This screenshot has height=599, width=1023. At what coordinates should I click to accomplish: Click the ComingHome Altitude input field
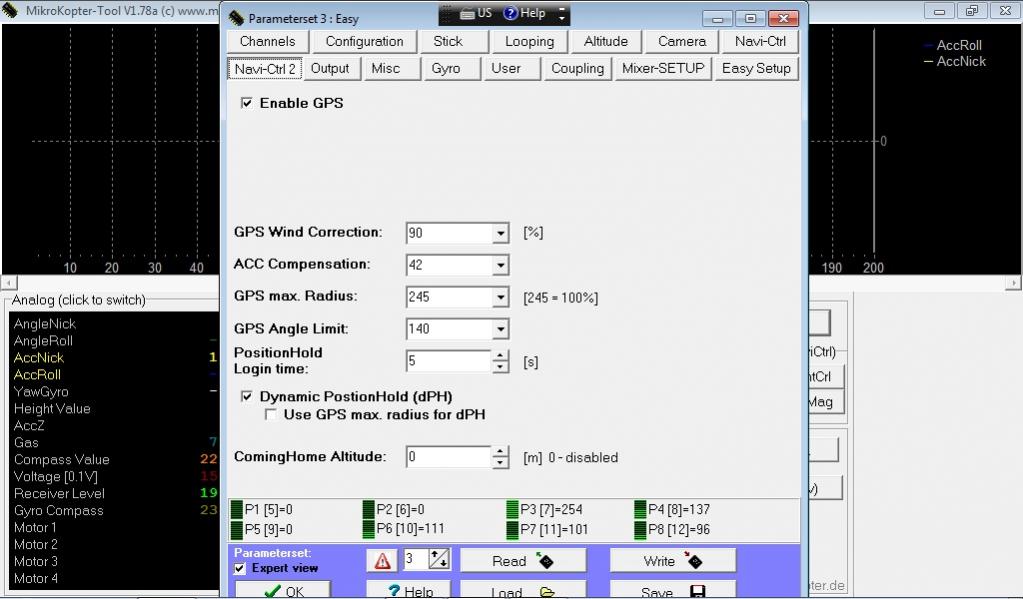(449, 457)
